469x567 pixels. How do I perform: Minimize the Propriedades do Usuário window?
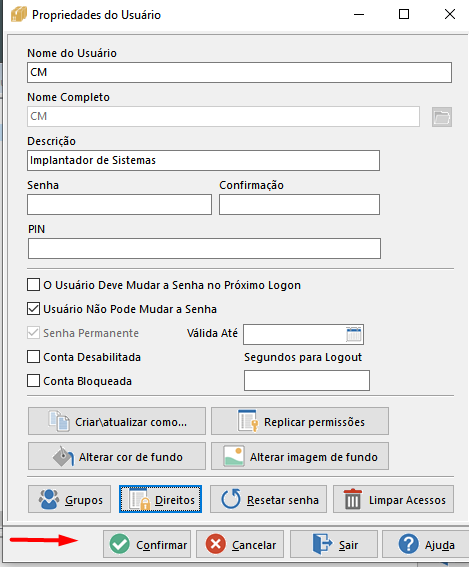359,14
